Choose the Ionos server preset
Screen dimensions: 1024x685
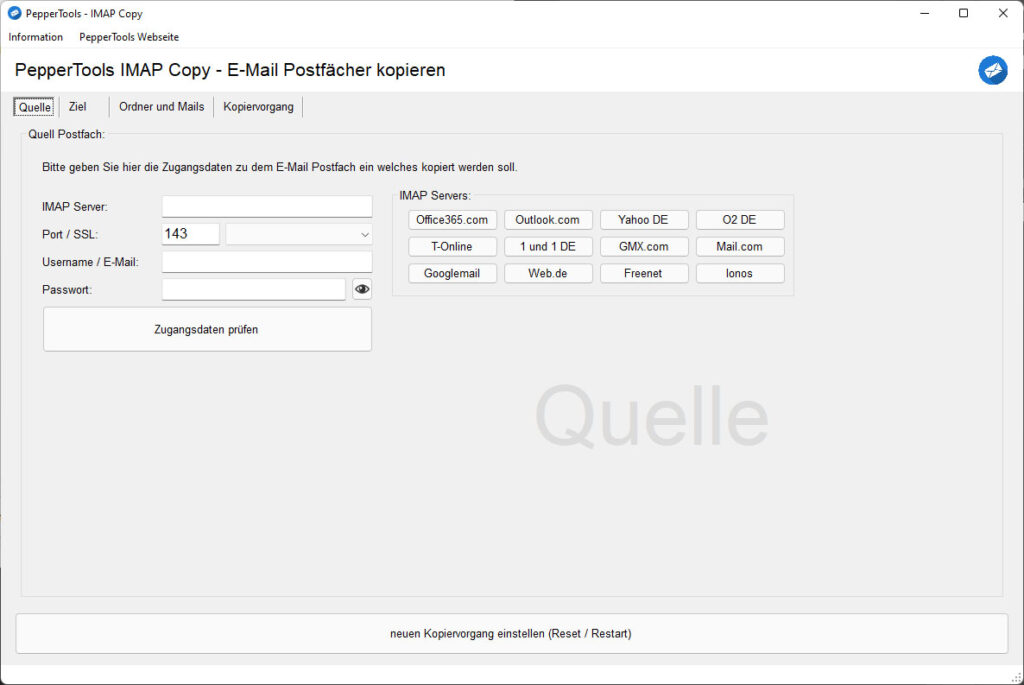point(740,273)
